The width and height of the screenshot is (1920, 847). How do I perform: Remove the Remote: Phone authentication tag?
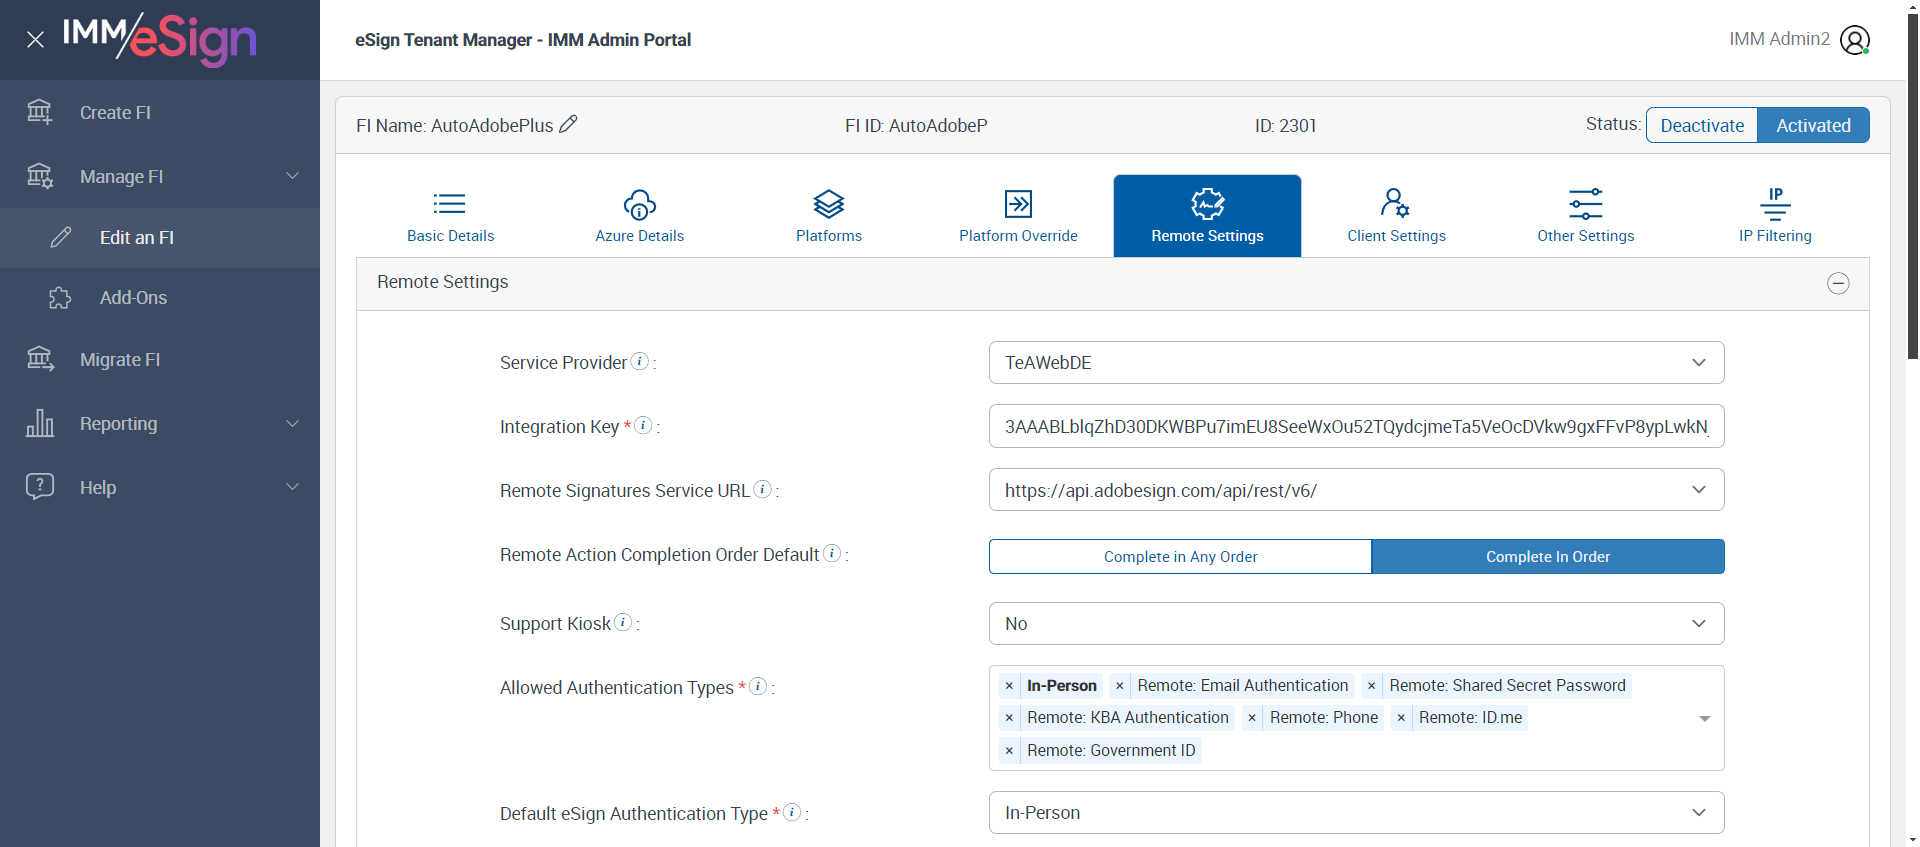[x=1252, y=718]
